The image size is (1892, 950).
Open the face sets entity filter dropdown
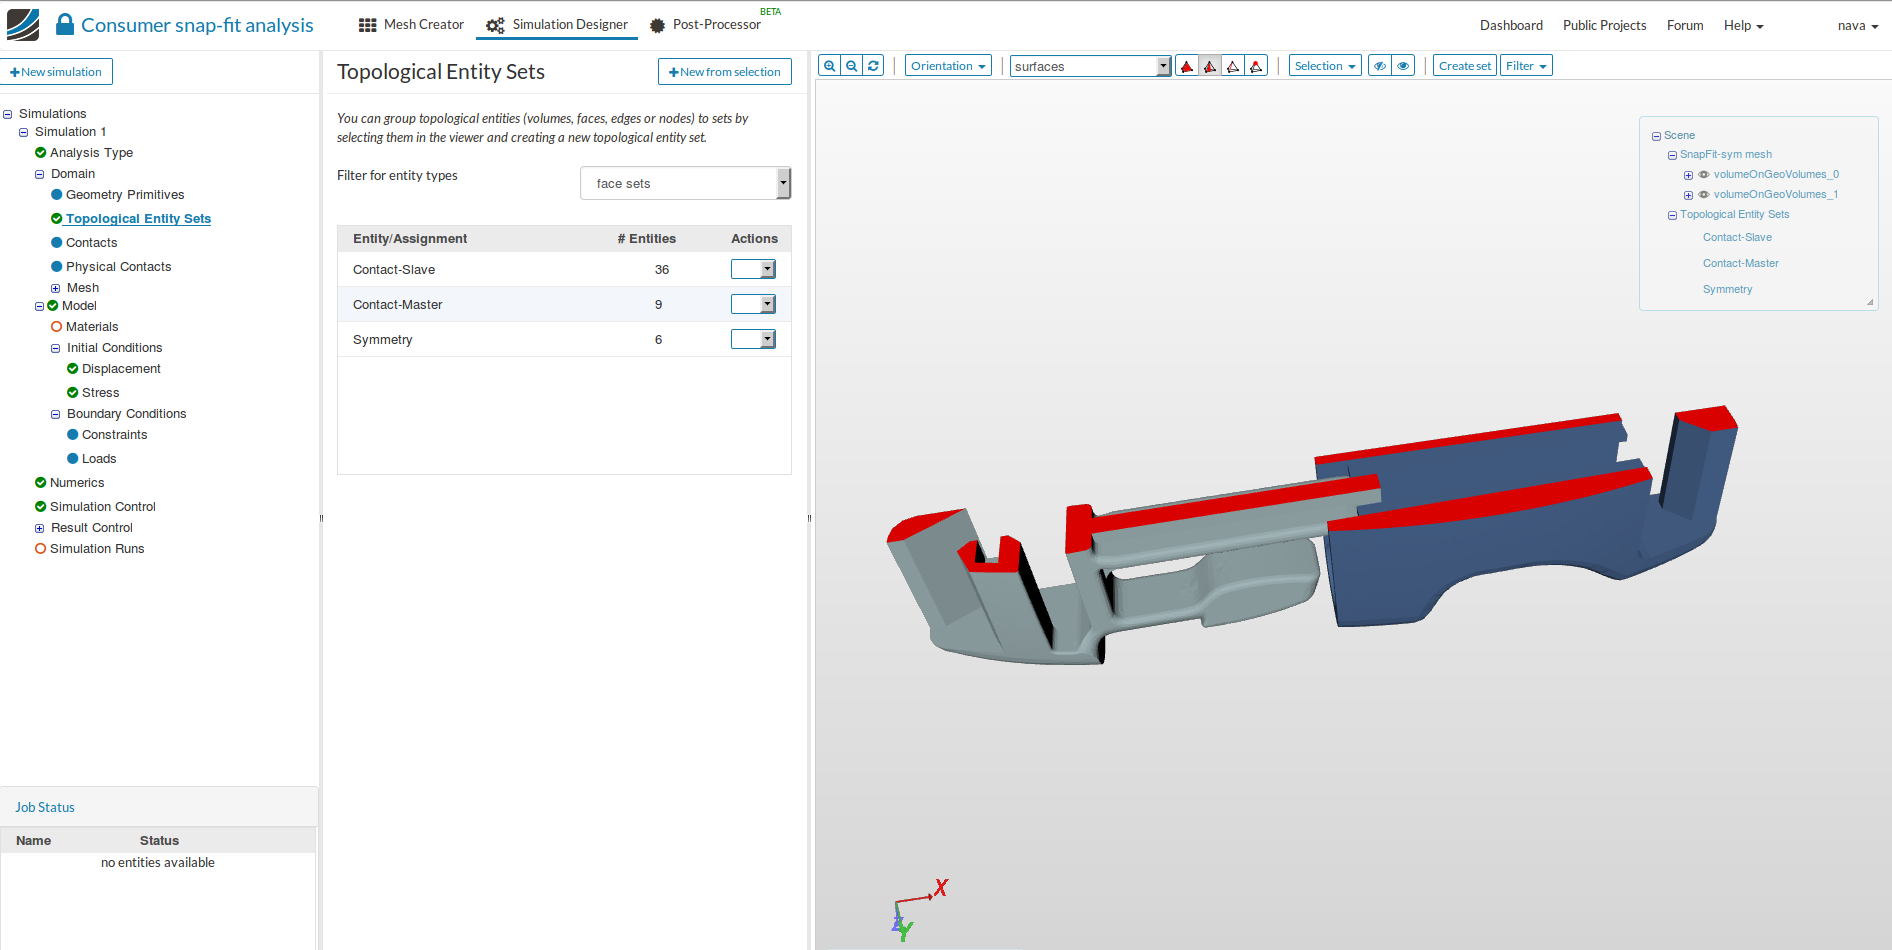686,183
